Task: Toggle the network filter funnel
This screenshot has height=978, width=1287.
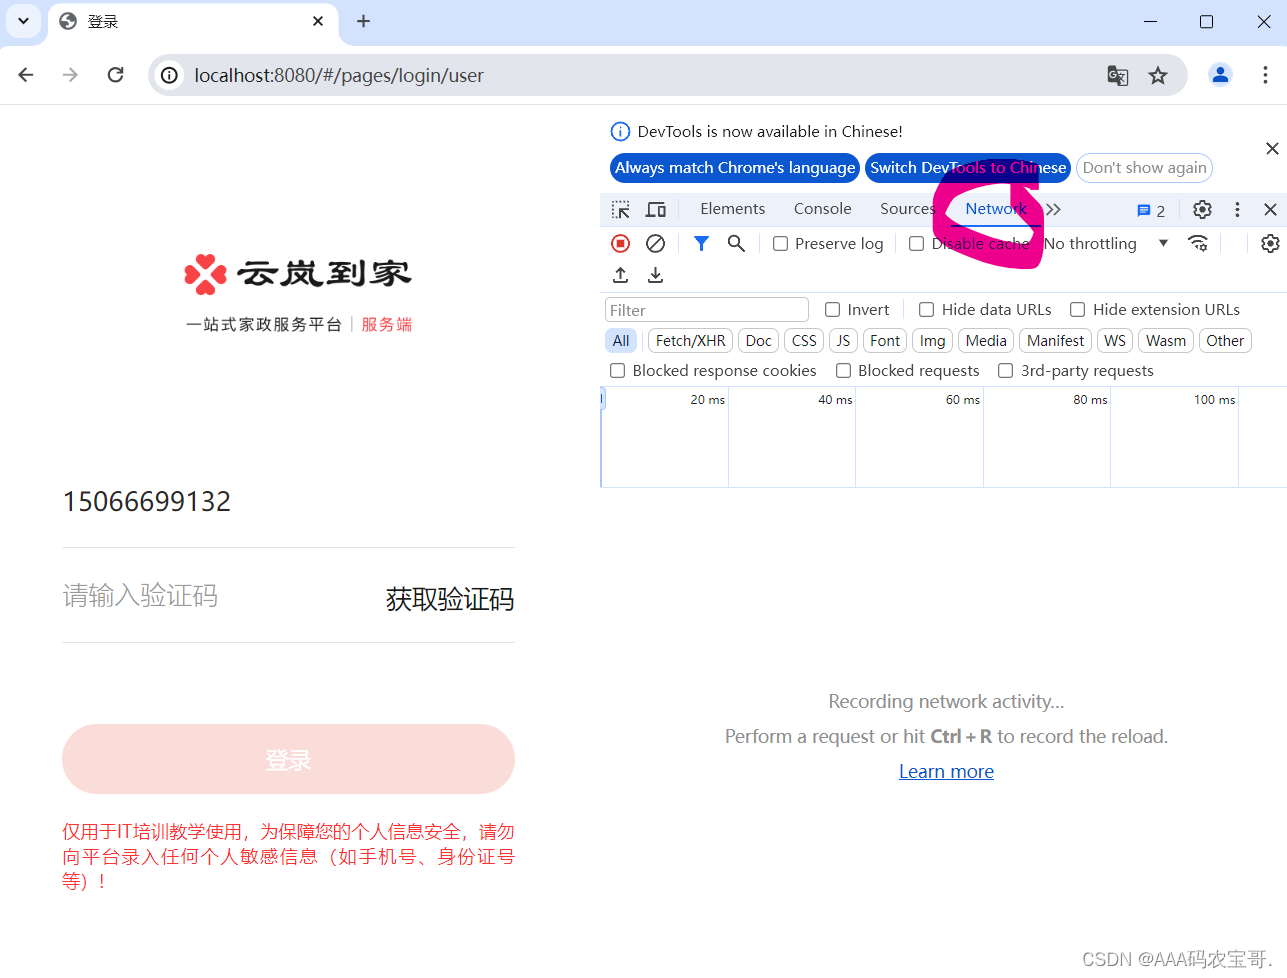Action: (701, 243)
